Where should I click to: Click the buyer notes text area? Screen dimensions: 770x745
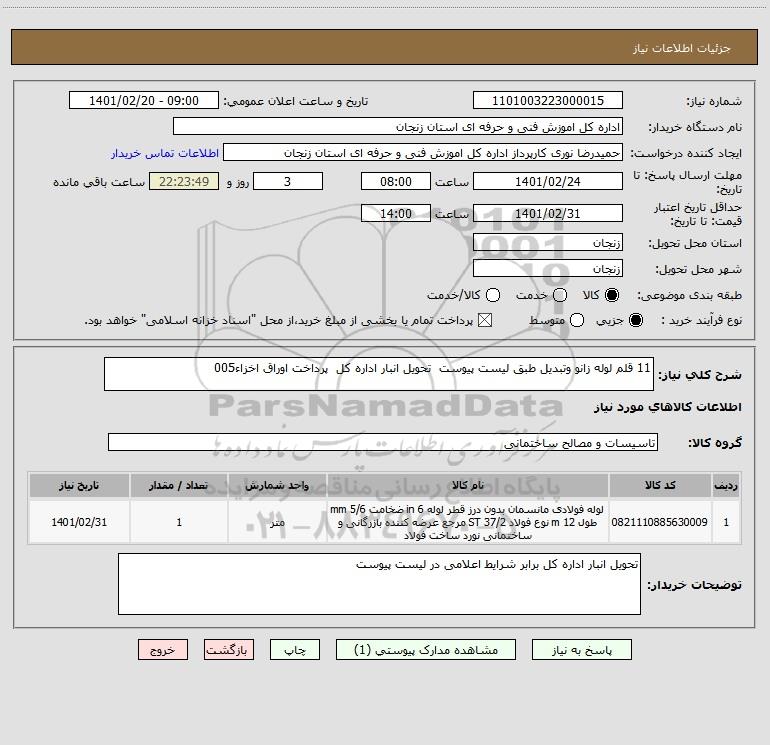pos(379,584)
